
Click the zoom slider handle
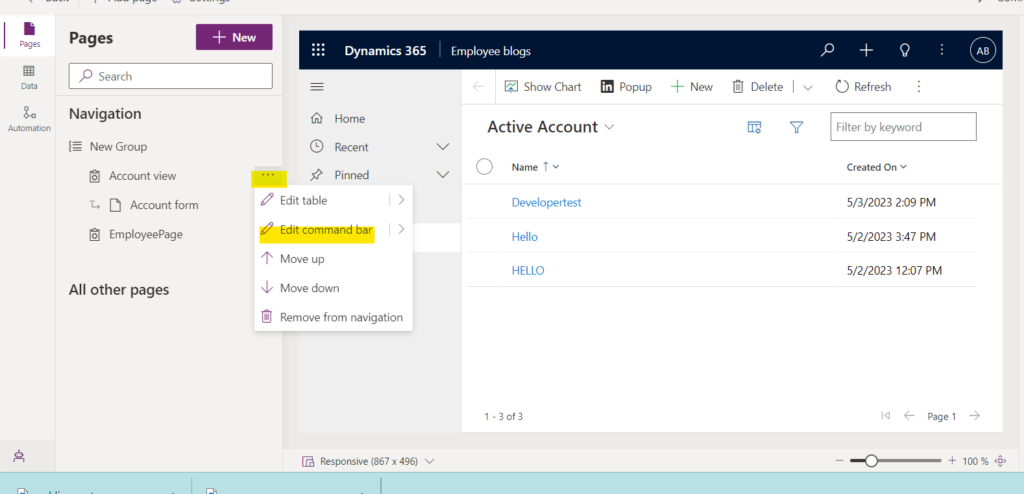pyautogui.click(x=871, y=461)
